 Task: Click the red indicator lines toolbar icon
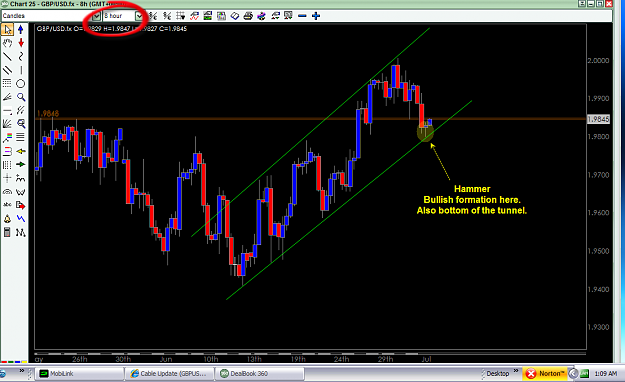click(x=194, y=16)
